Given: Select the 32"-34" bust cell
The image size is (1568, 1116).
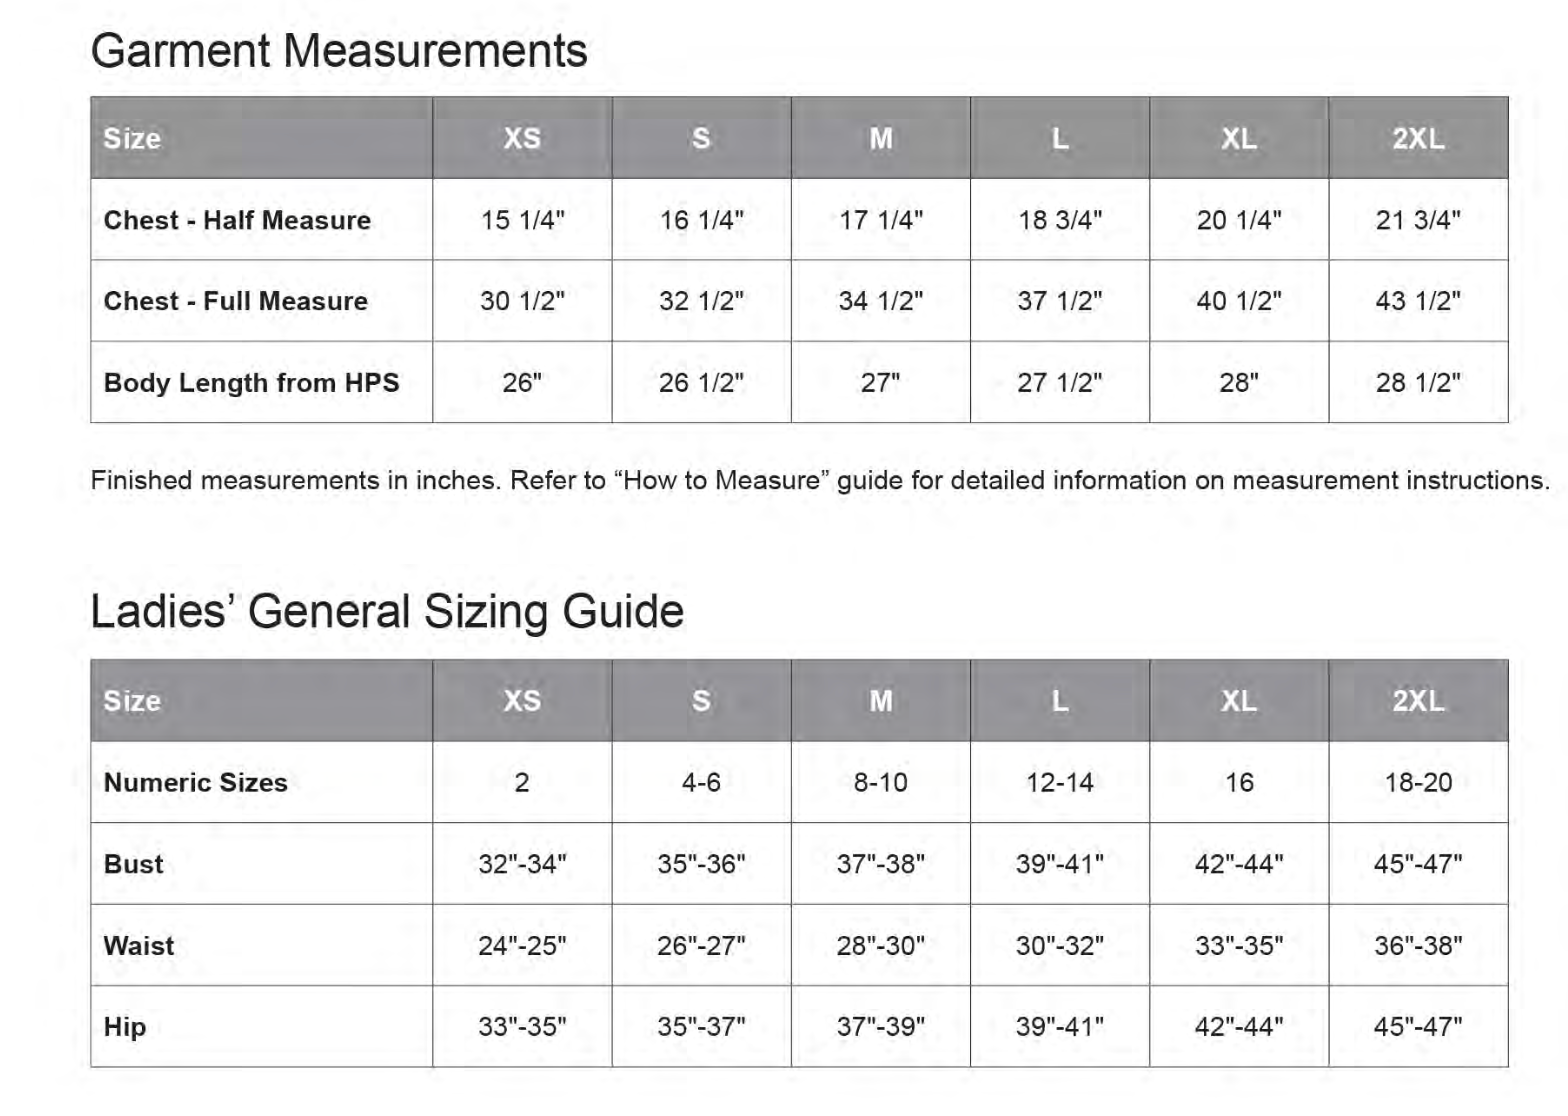Looking at the screenshot, I should [x=522, y=864].
